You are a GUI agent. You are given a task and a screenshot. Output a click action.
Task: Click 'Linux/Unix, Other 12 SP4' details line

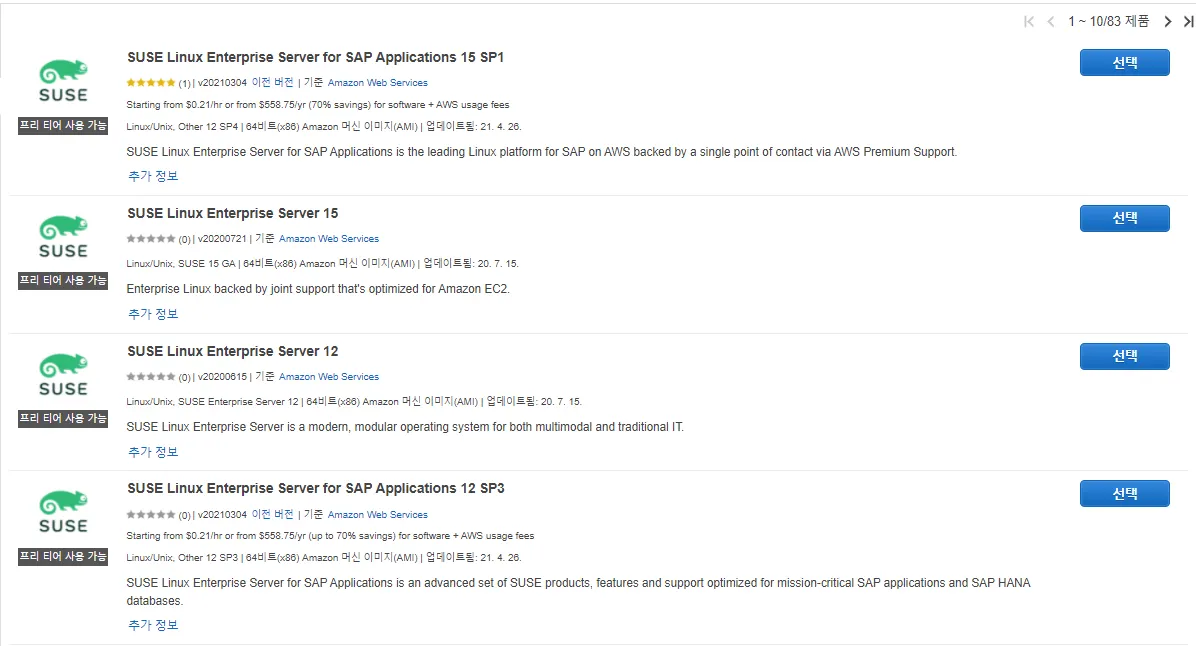(324, 127)
